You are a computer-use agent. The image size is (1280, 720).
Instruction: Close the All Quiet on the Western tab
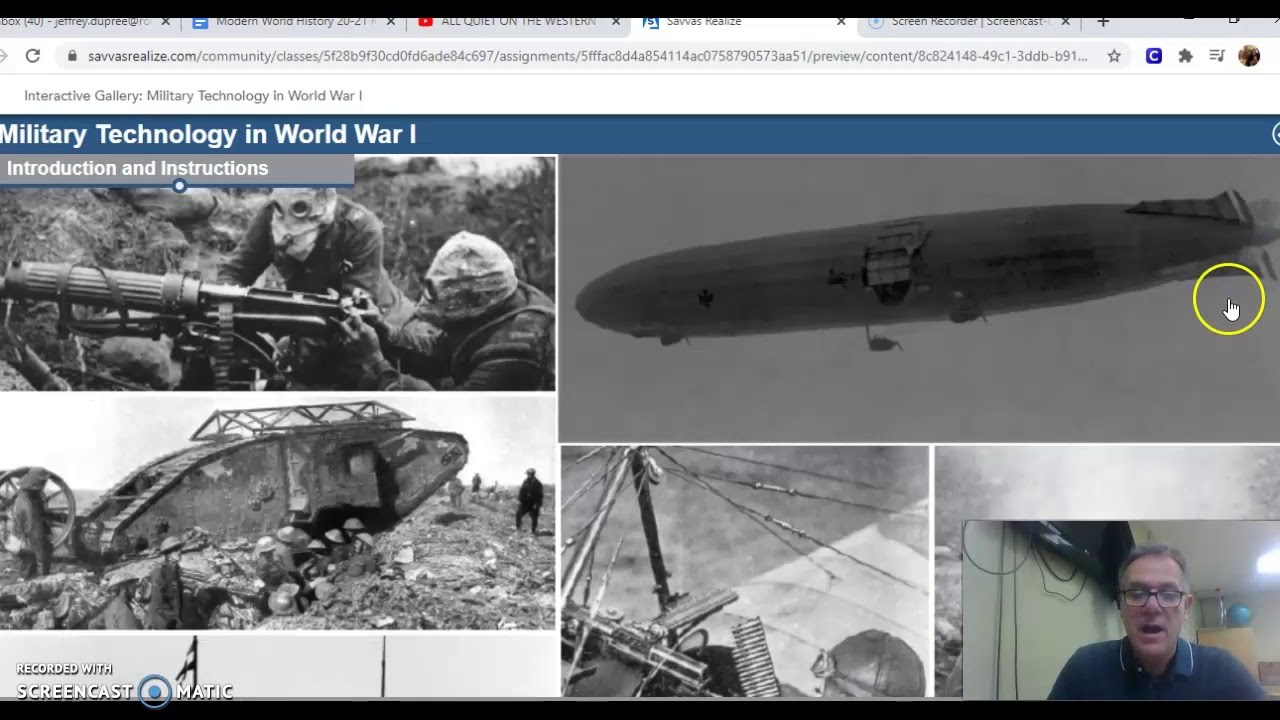pyautogui.click(x=616, y=21)
